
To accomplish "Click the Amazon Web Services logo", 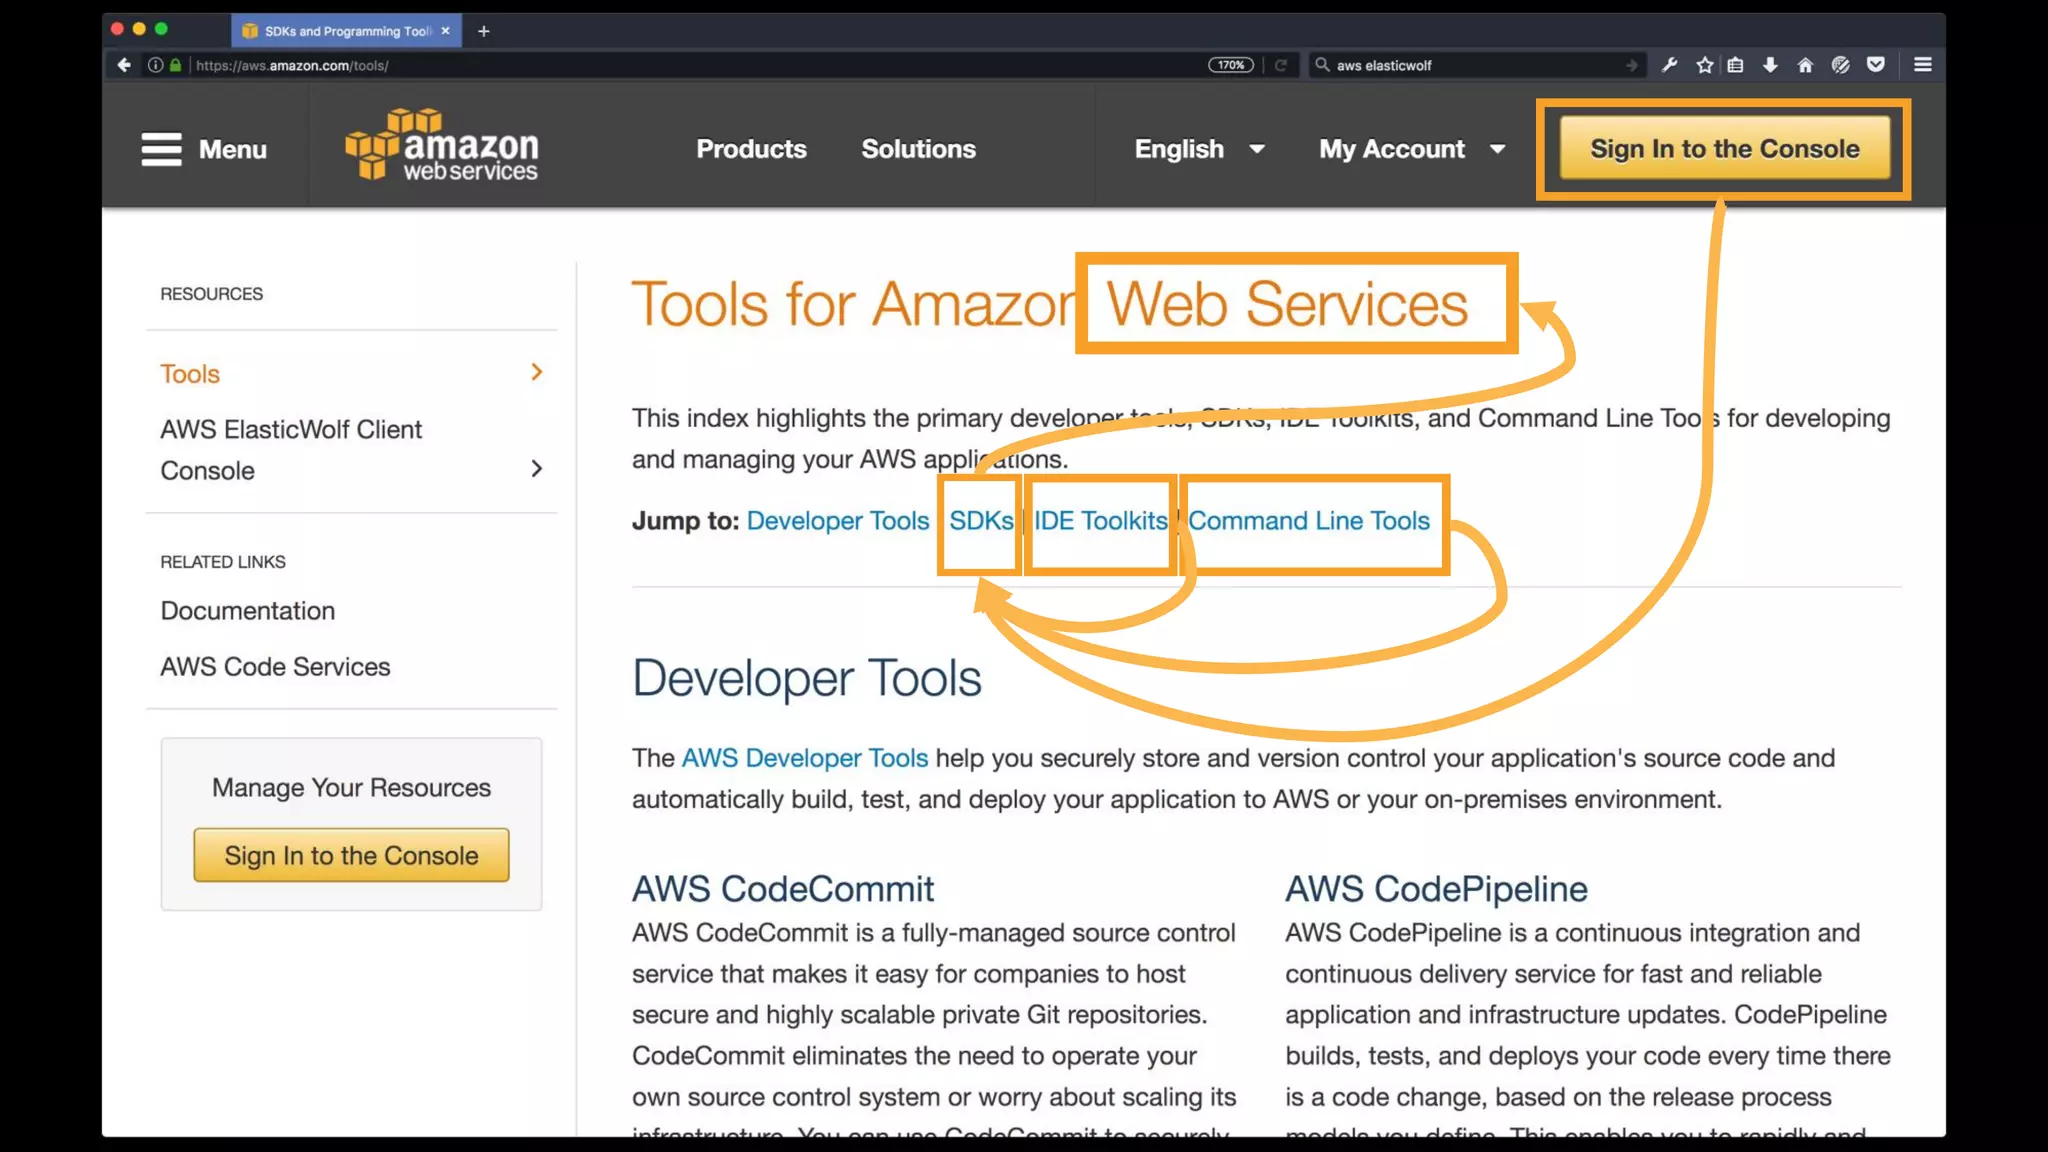I will (441, 145).
